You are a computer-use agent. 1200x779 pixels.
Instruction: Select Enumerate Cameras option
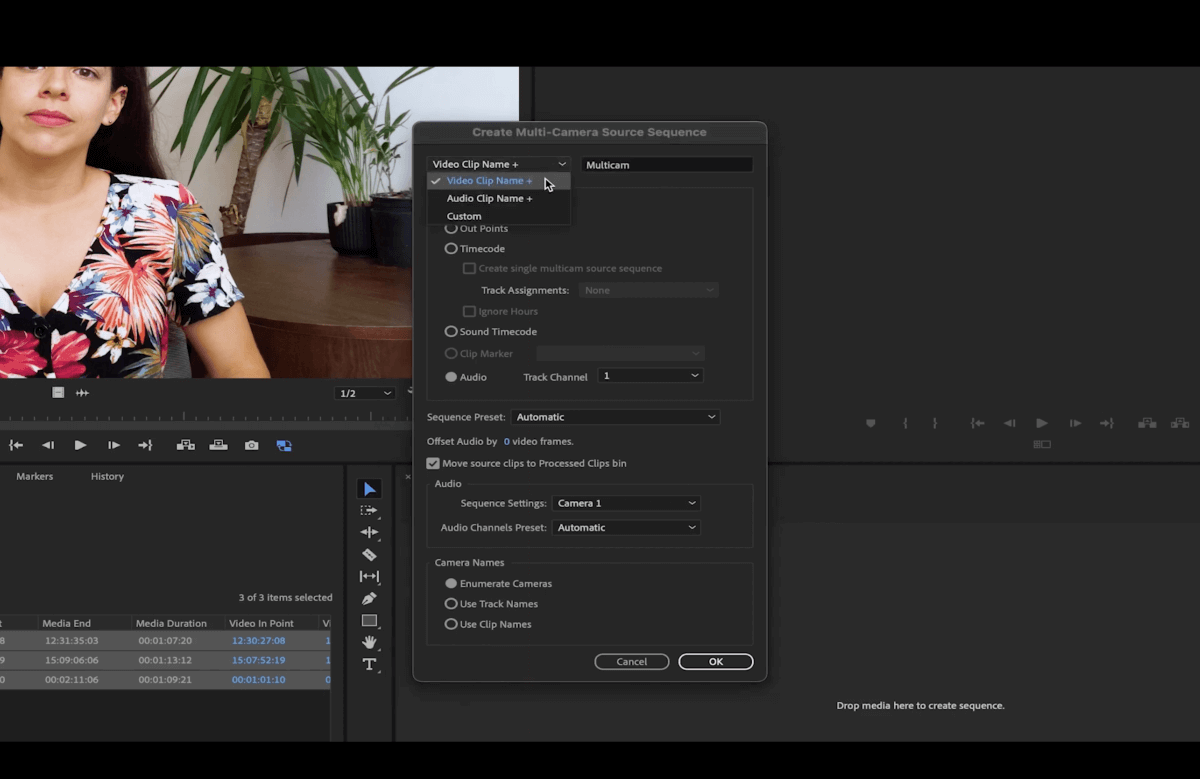451,583
